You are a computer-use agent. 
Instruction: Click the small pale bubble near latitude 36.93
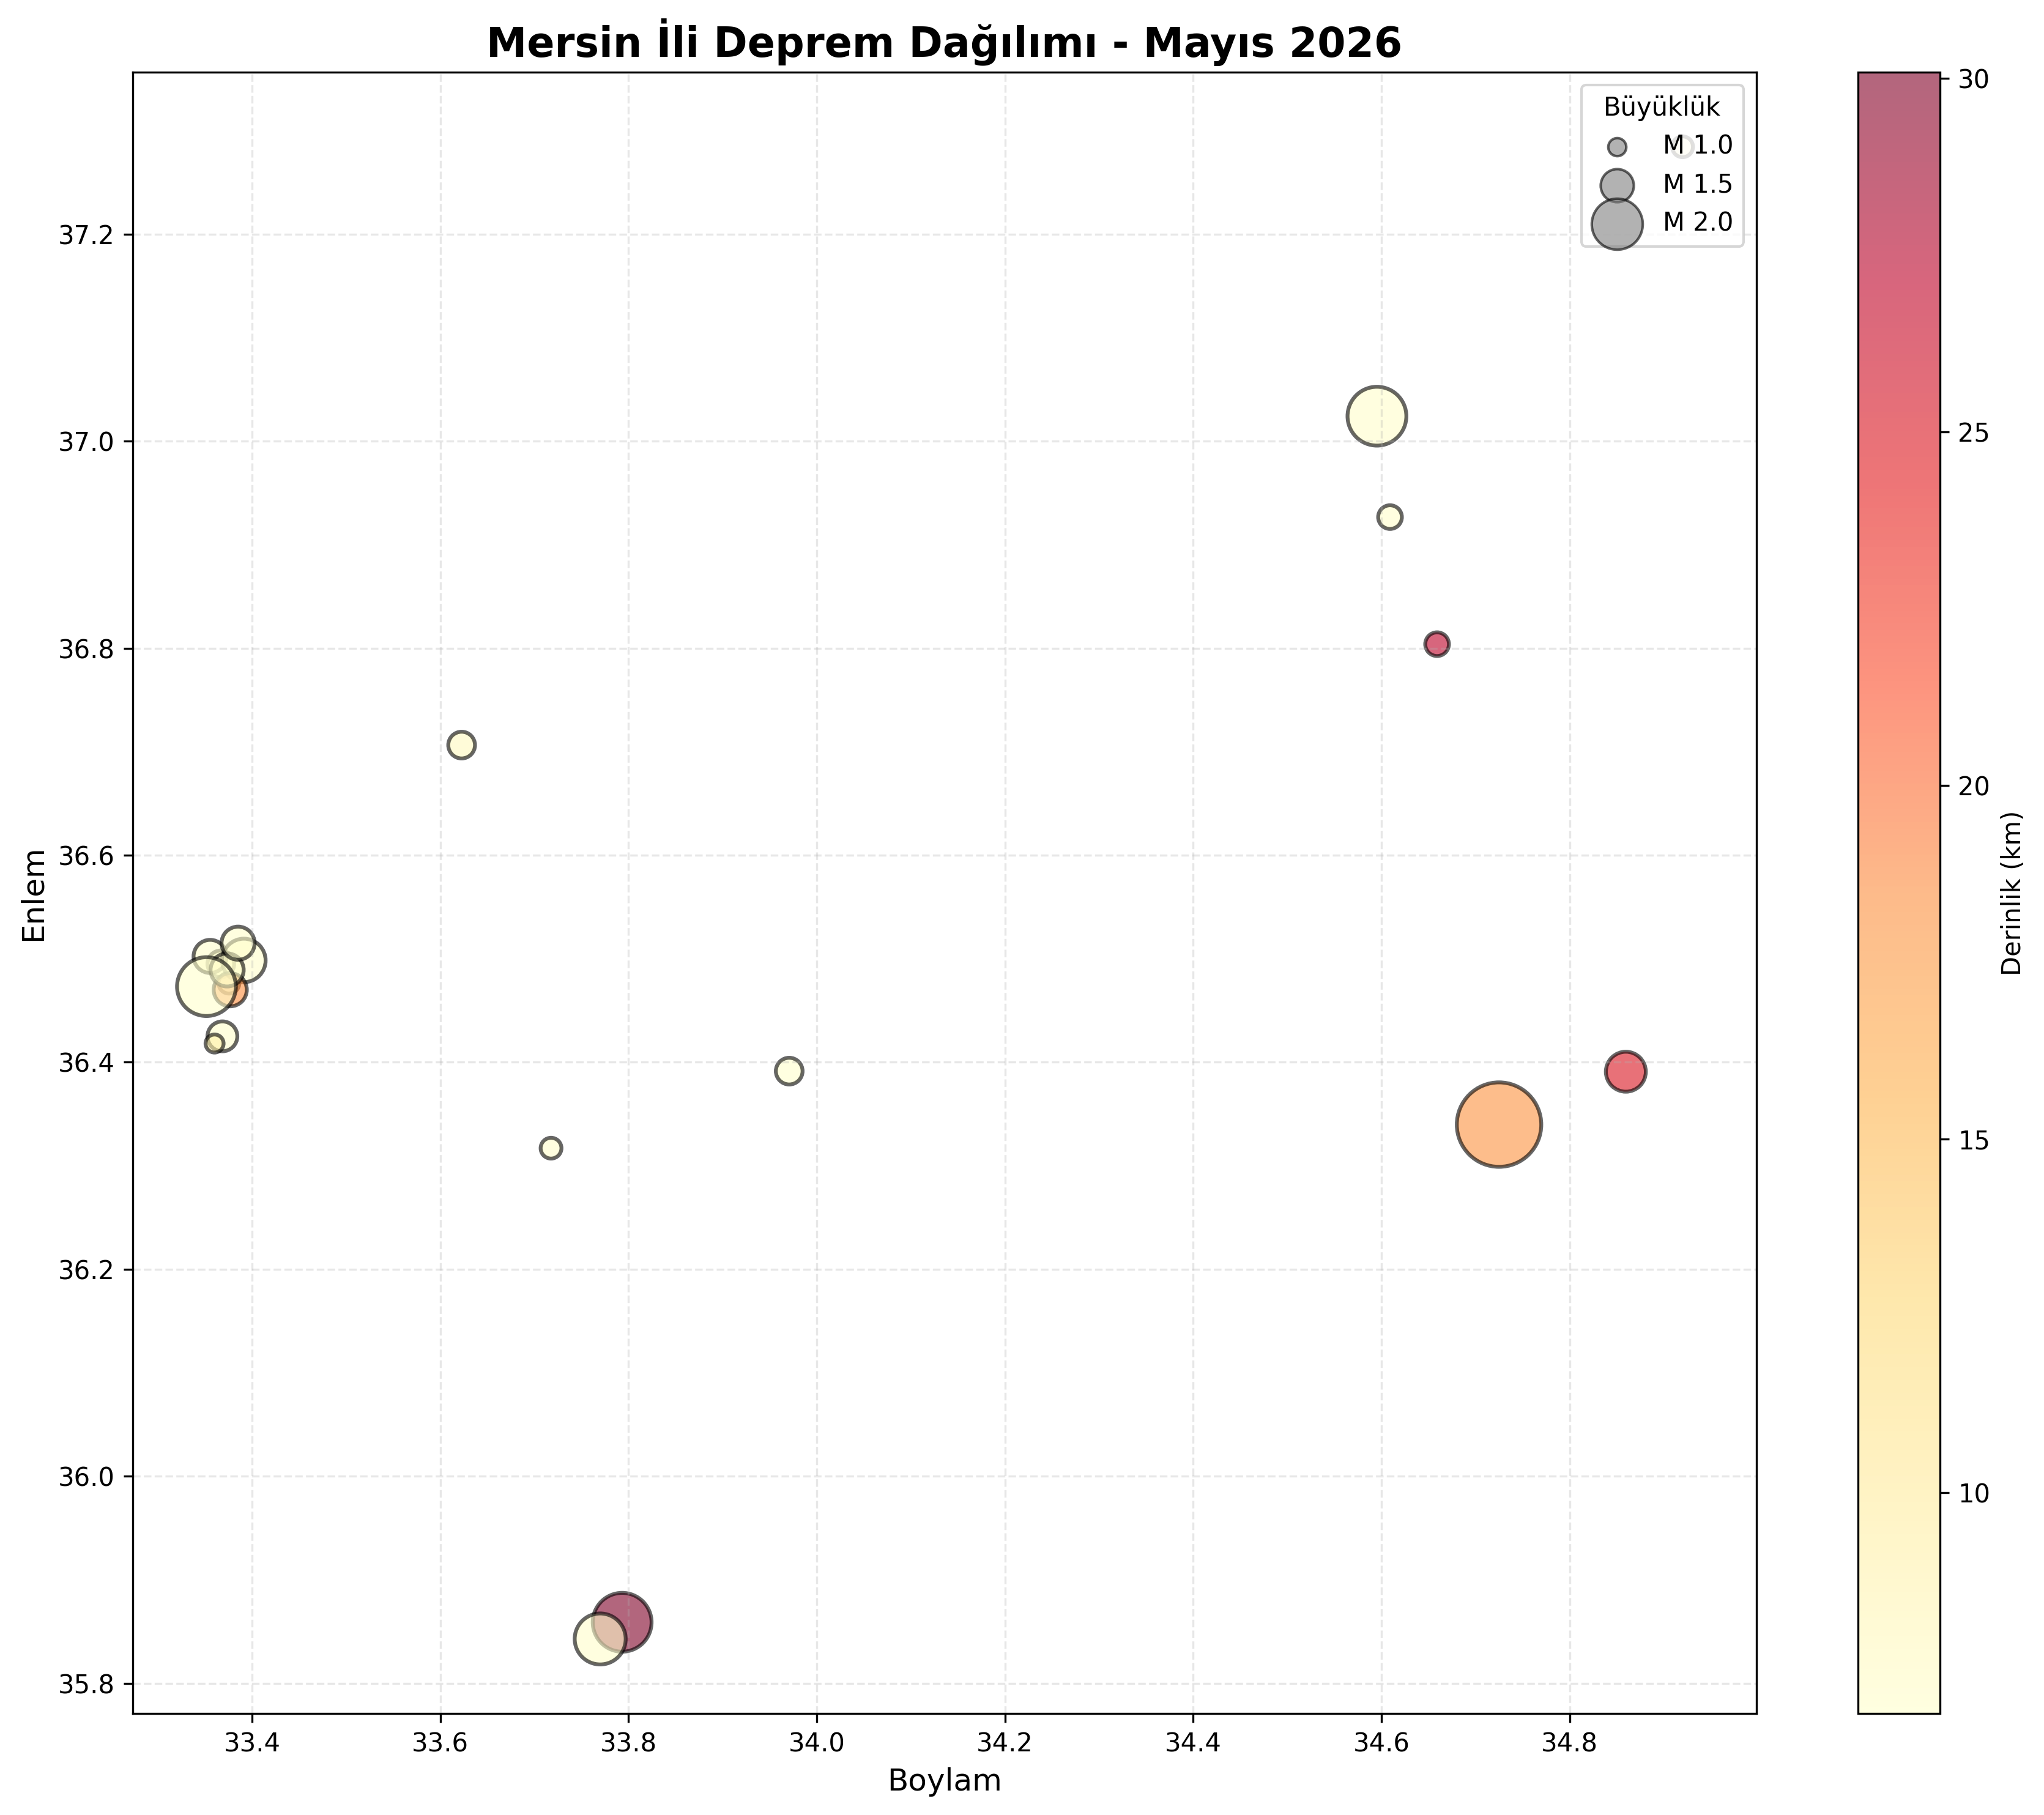click(x=1389, y=517)
